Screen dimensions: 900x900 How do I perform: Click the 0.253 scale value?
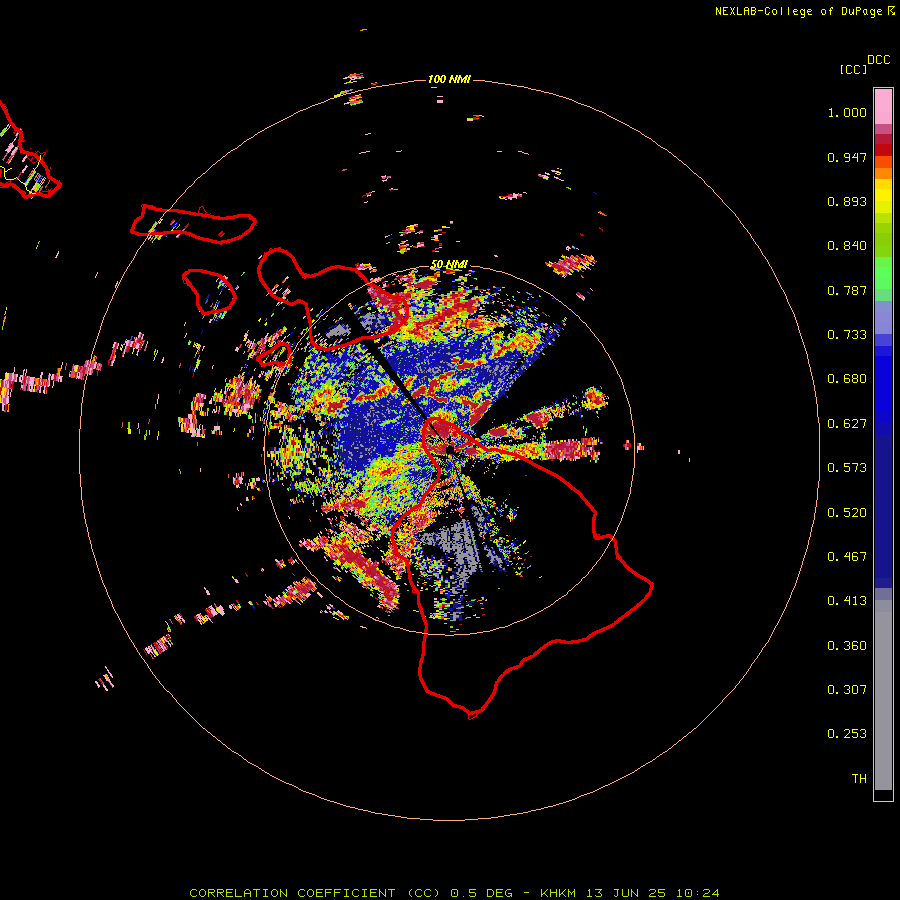click(x=847, y=734)
